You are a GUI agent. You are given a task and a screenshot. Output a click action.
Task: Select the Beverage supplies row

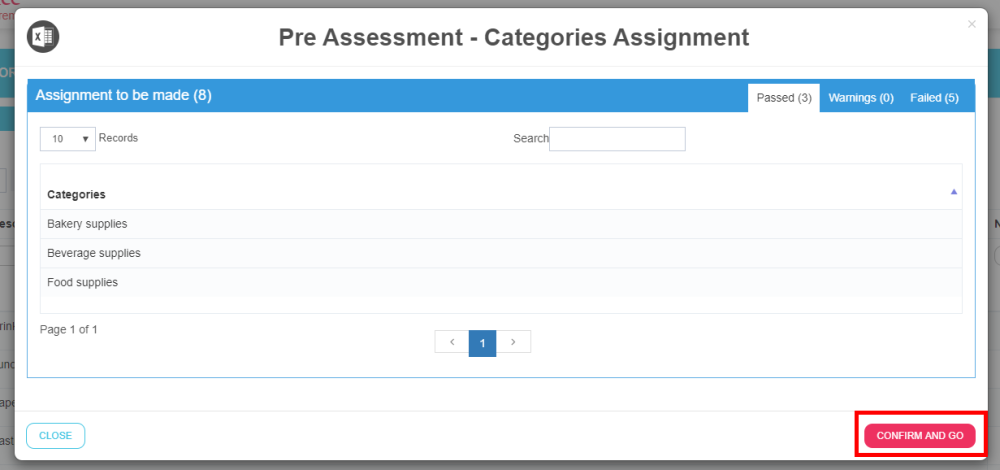click(x=94, y=253)
